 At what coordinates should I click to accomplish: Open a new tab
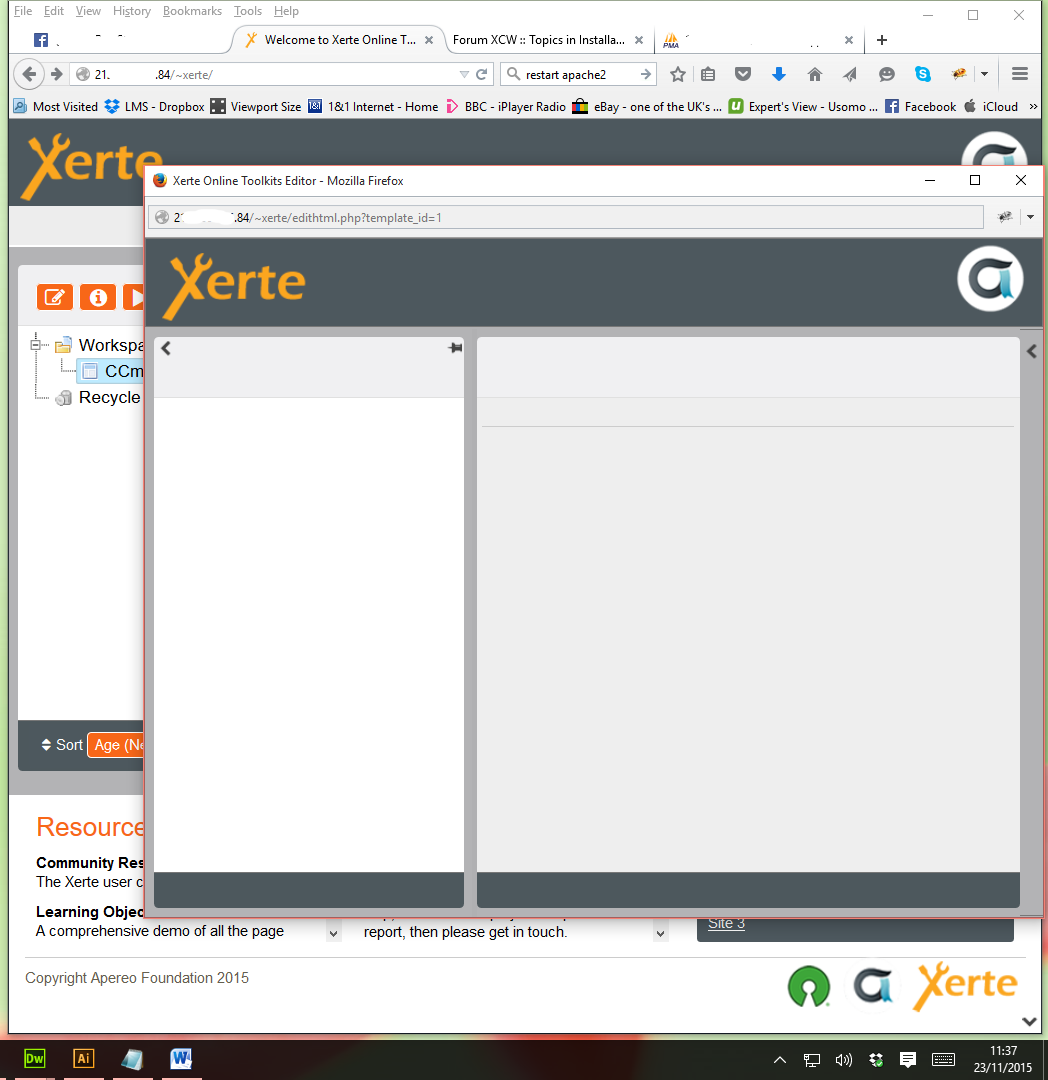click(881, 40)
